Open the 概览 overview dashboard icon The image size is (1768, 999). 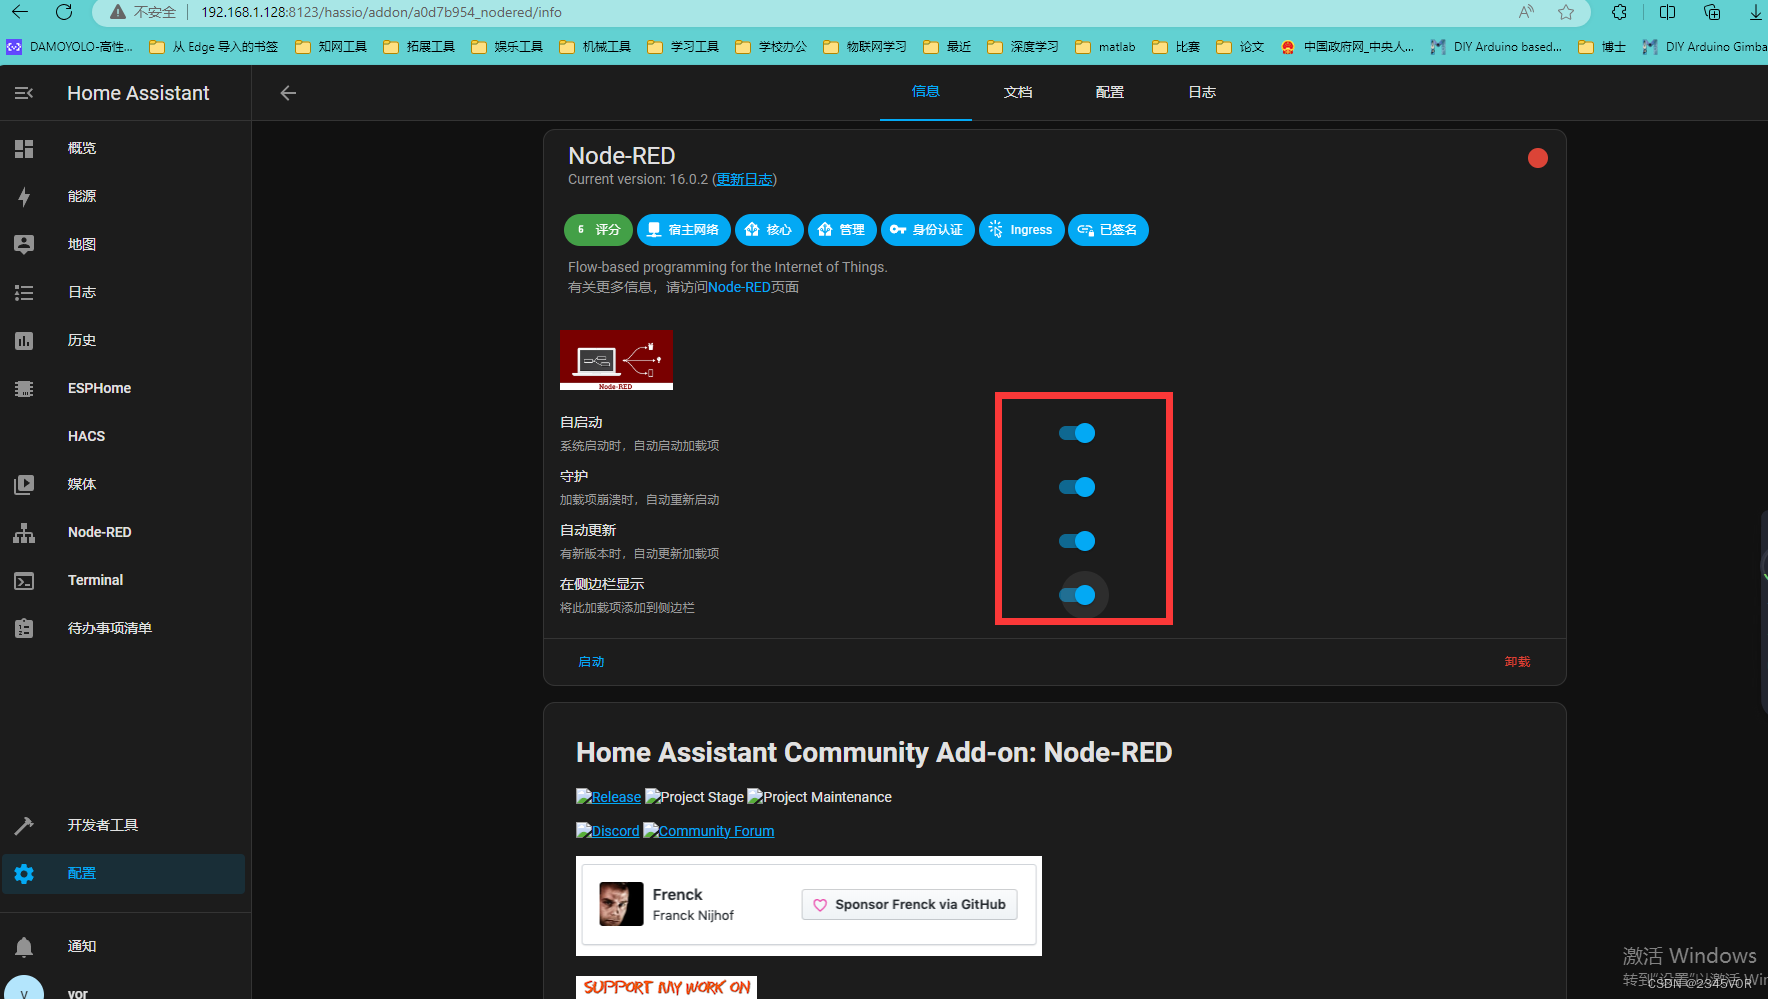pos(24,148)
